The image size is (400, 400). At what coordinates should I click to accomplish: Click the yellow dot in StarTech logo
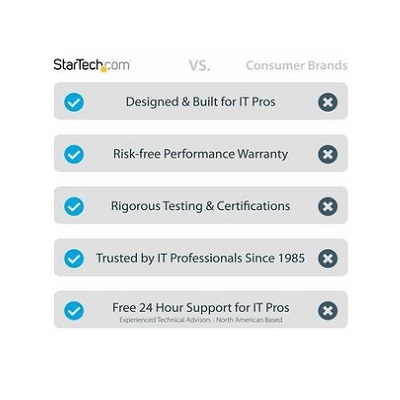pyautogui.click(x=104, y=69)
